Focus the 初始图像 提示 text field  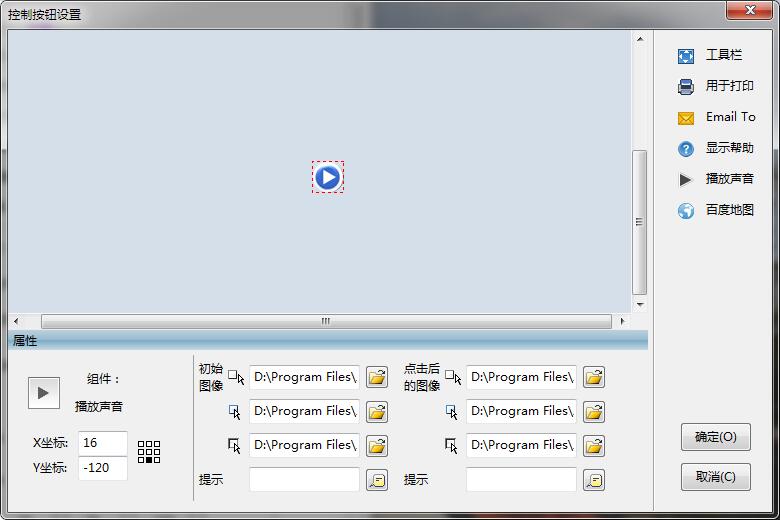pos(304,479)
